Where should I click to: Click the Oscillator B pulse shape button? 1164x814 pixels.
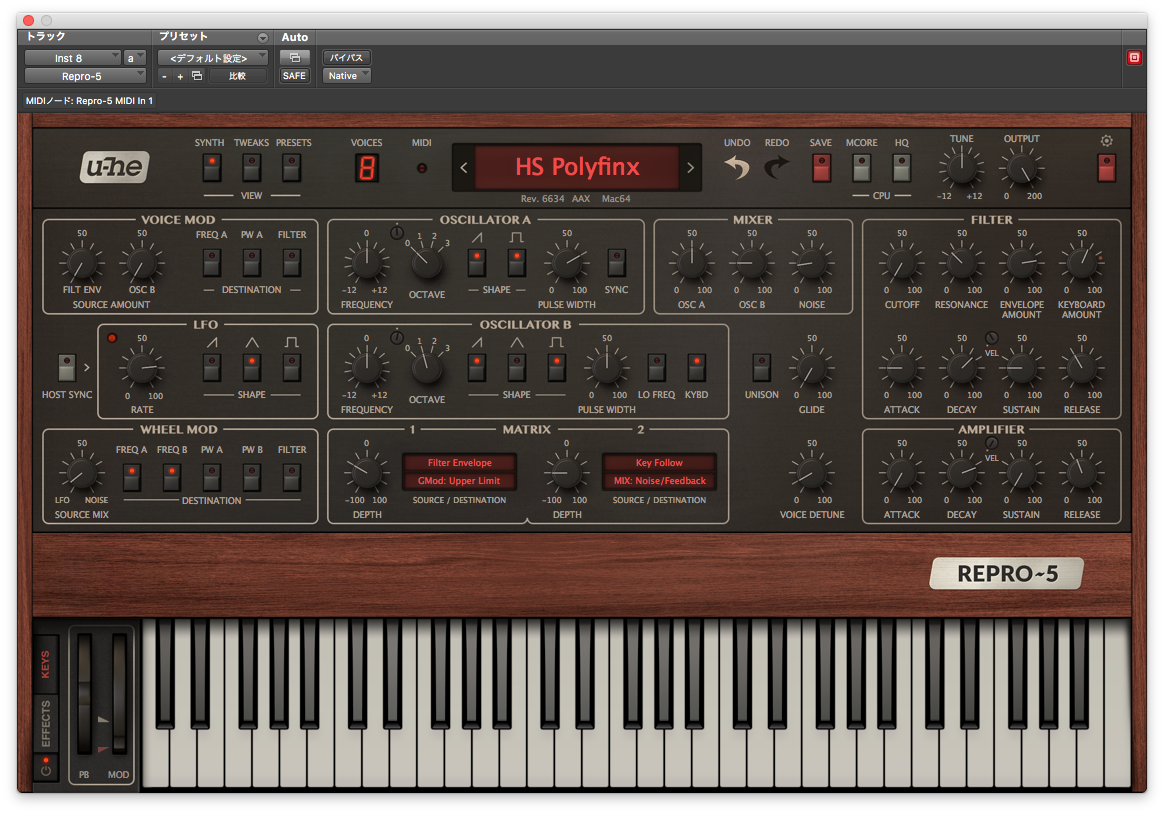pos(557,367)
